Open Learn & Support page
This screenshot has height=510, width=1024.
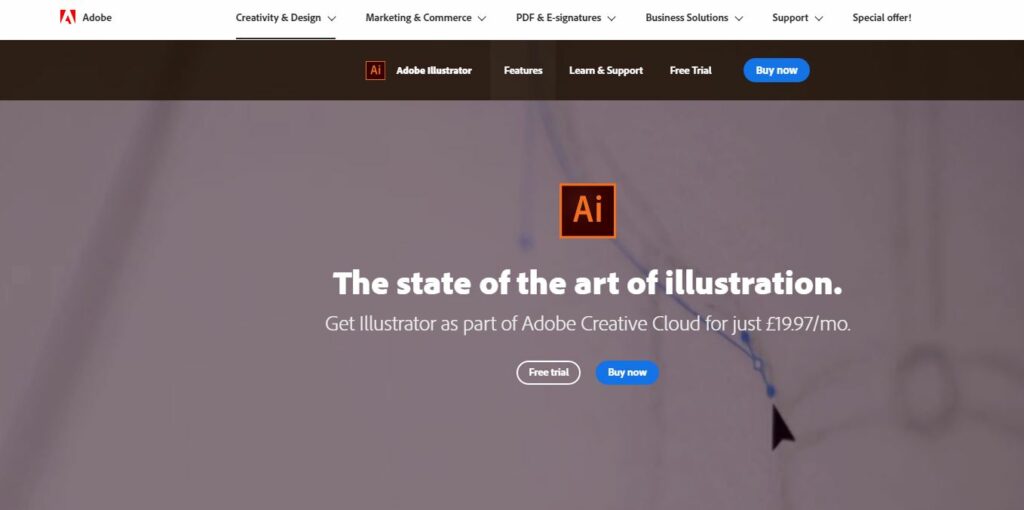point(606,71)
